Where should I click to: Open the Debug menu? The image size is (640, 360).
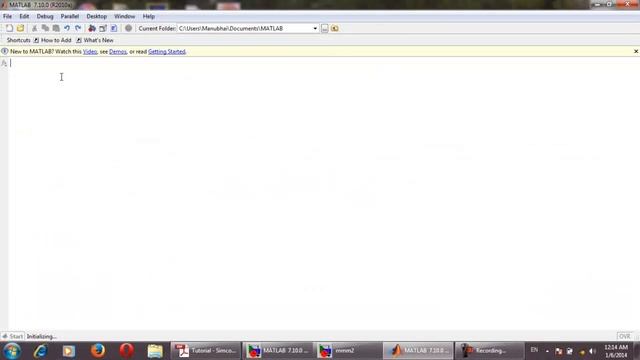[x=45, y=16]
